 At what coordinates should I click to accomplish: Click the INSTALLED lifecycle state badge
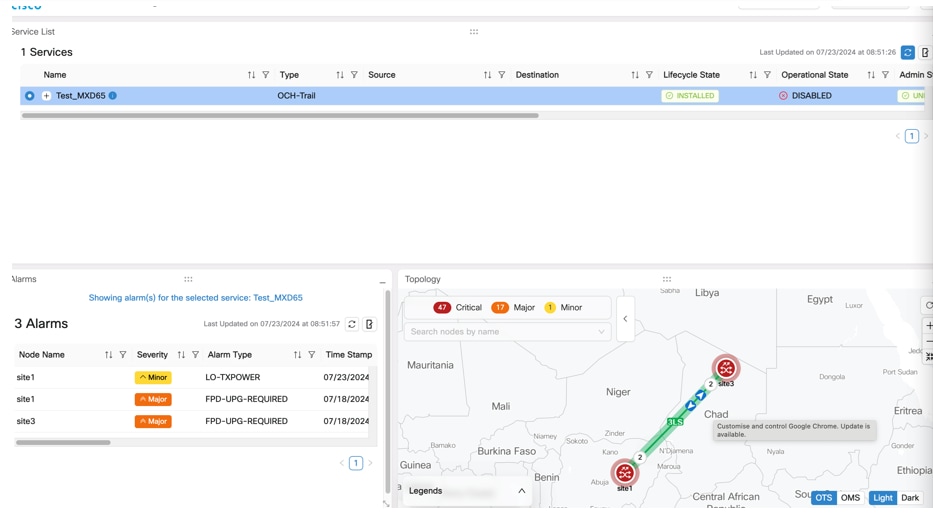pyautogui.click(x=690, y=96)
